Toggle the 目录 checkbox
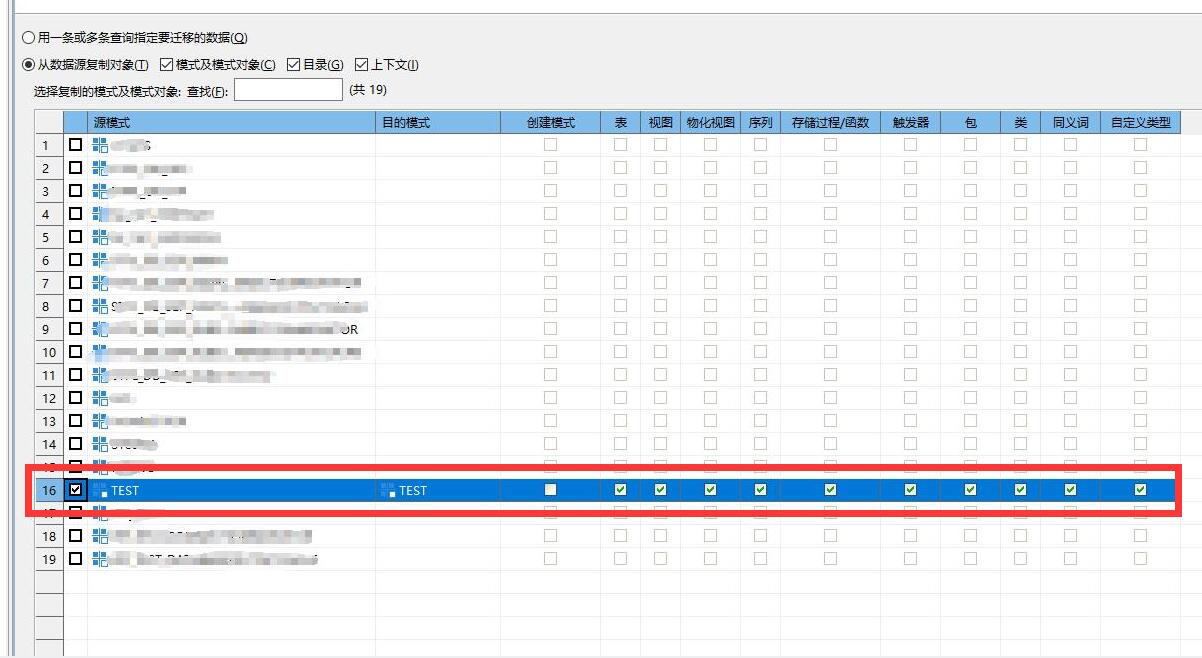This screenshot has height=658, width=1202. 293,65
